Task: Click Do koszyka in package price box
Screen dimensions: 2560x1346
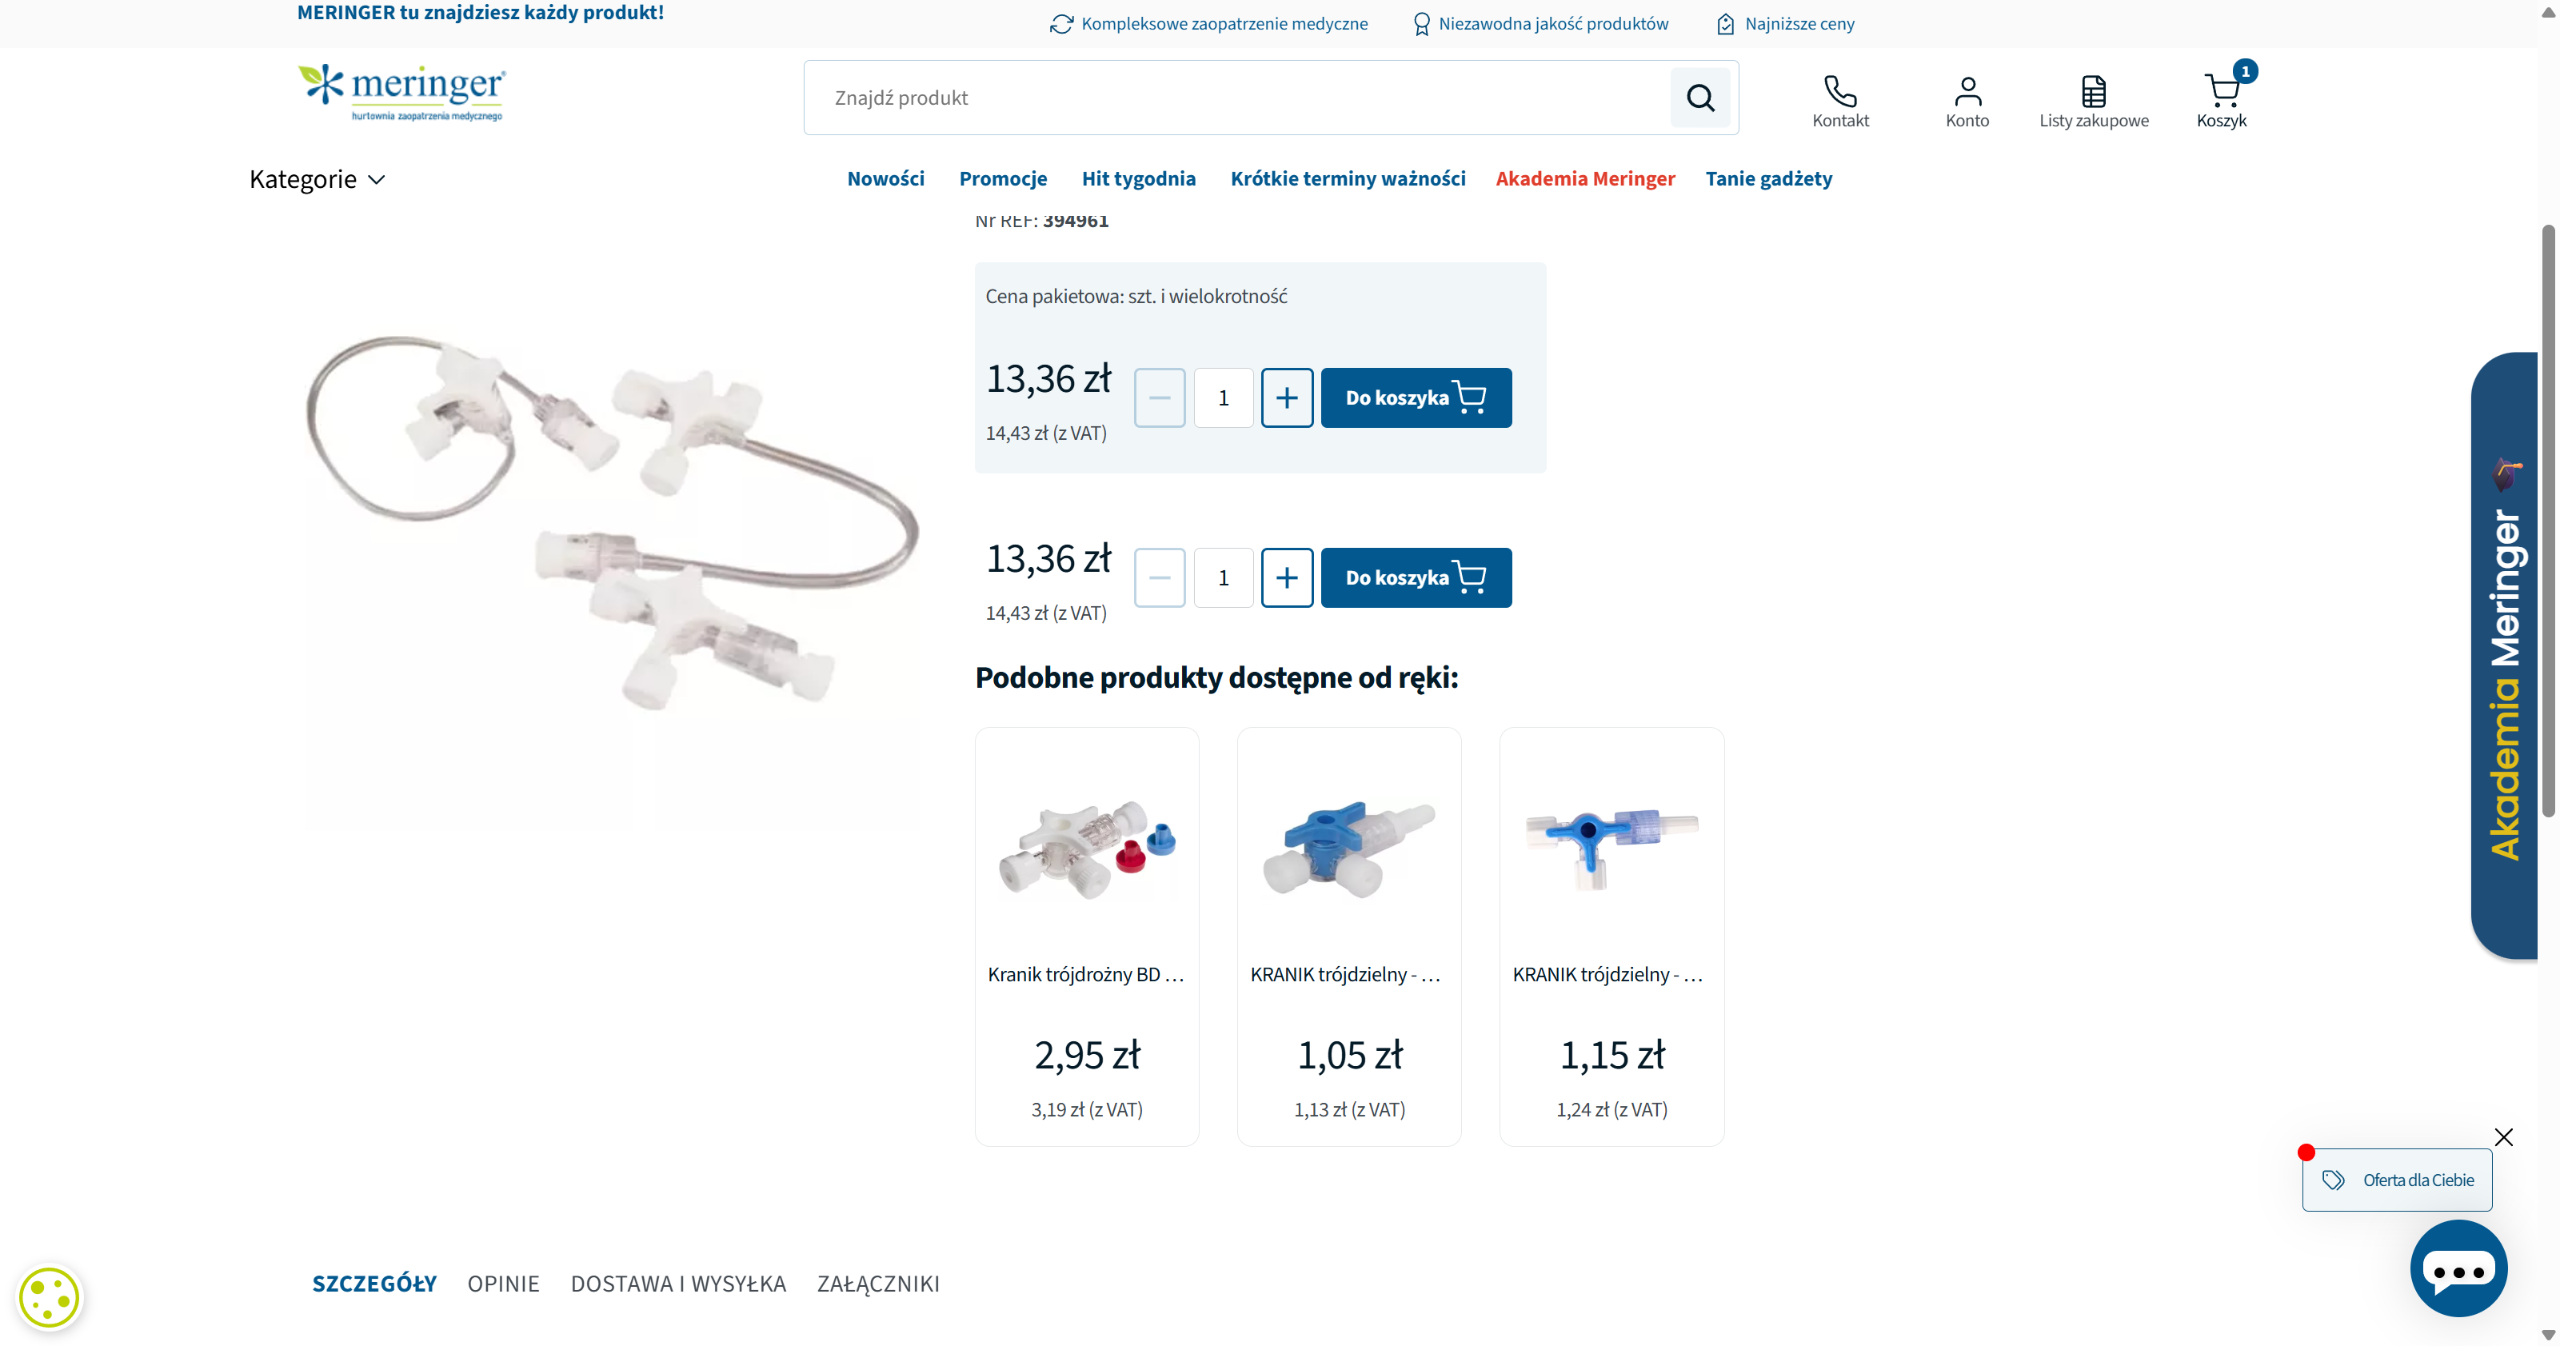Action: [1415, 398]
